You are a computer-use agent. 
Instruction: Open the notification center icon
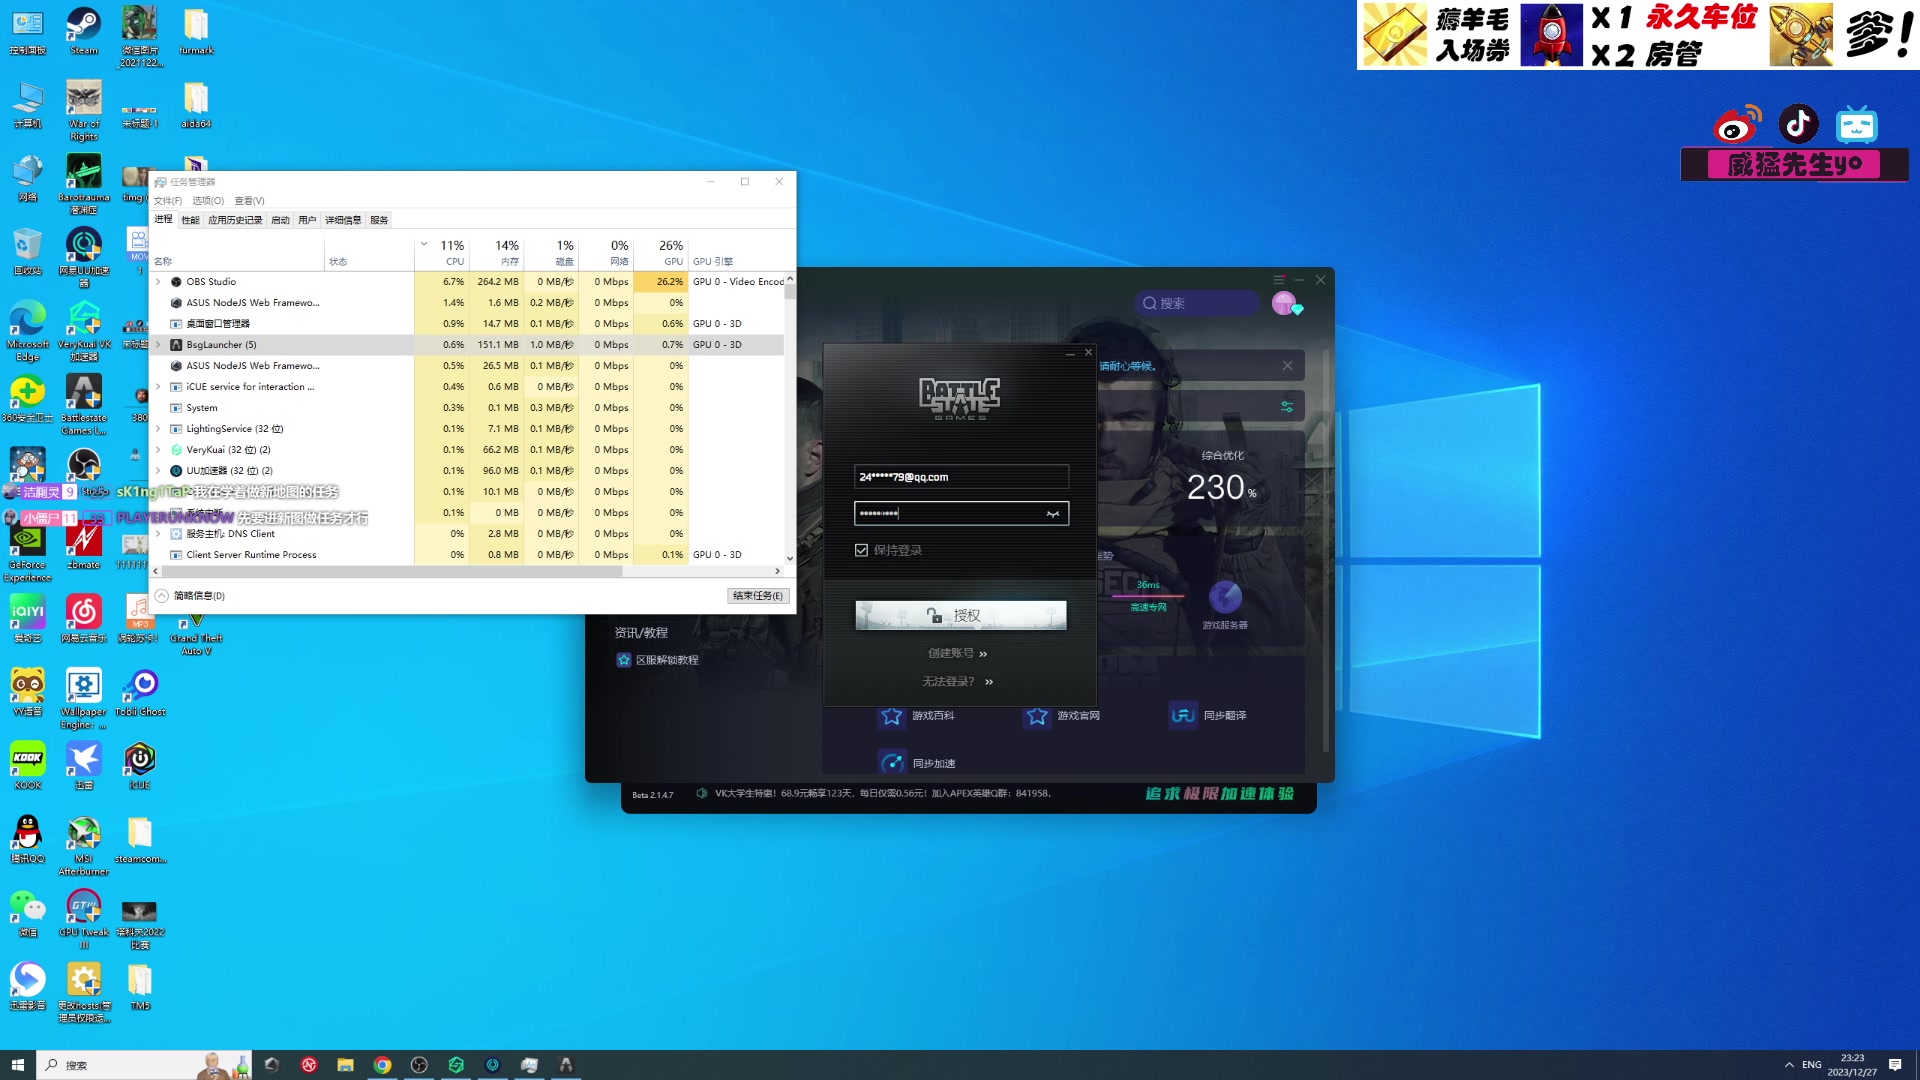[1895, 1065]
